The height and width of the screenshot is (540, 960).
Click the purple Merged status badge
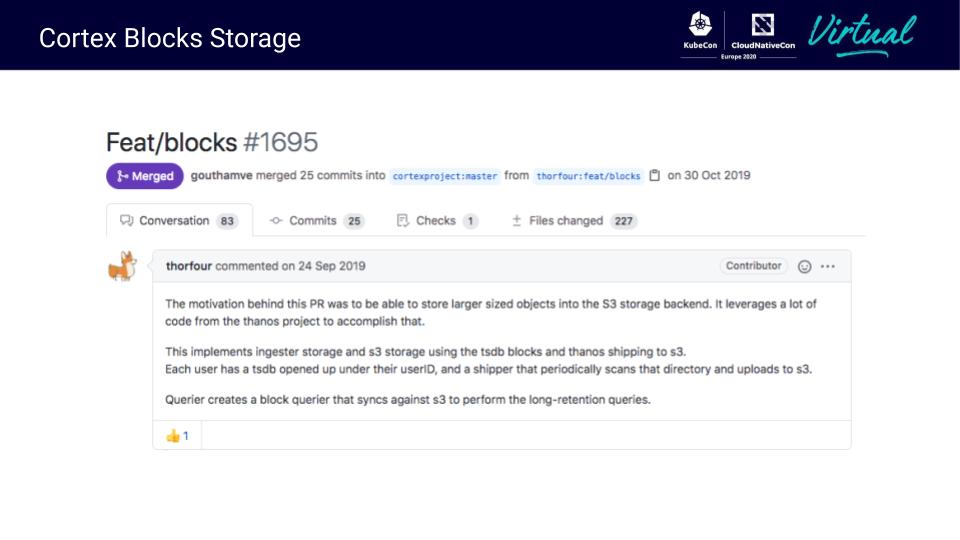point(145,176)
